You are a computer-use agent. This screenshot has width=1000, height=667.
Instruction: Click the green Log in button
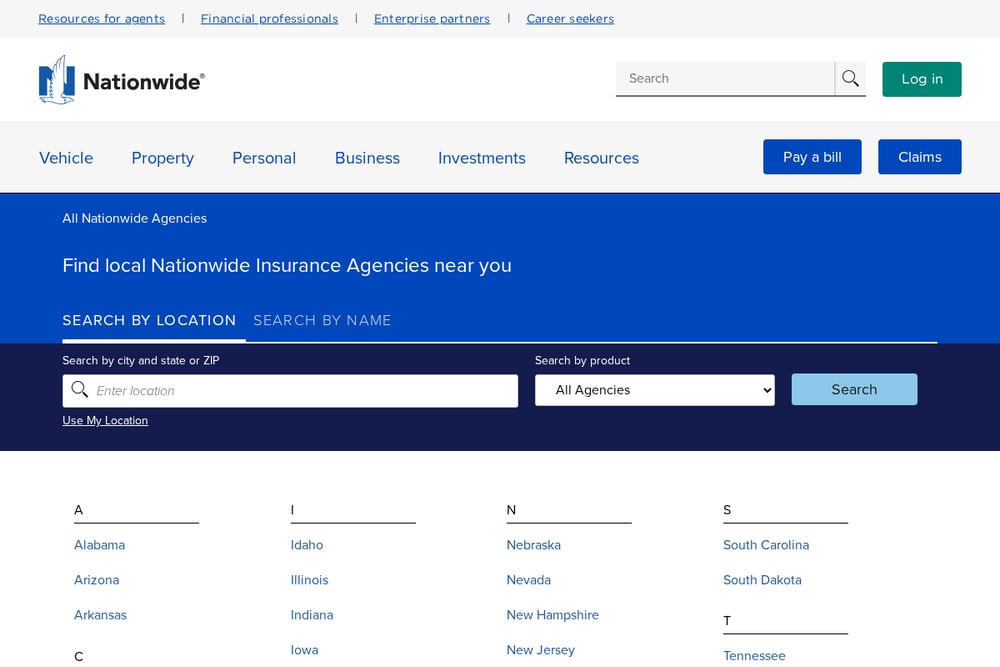[922, 79]
